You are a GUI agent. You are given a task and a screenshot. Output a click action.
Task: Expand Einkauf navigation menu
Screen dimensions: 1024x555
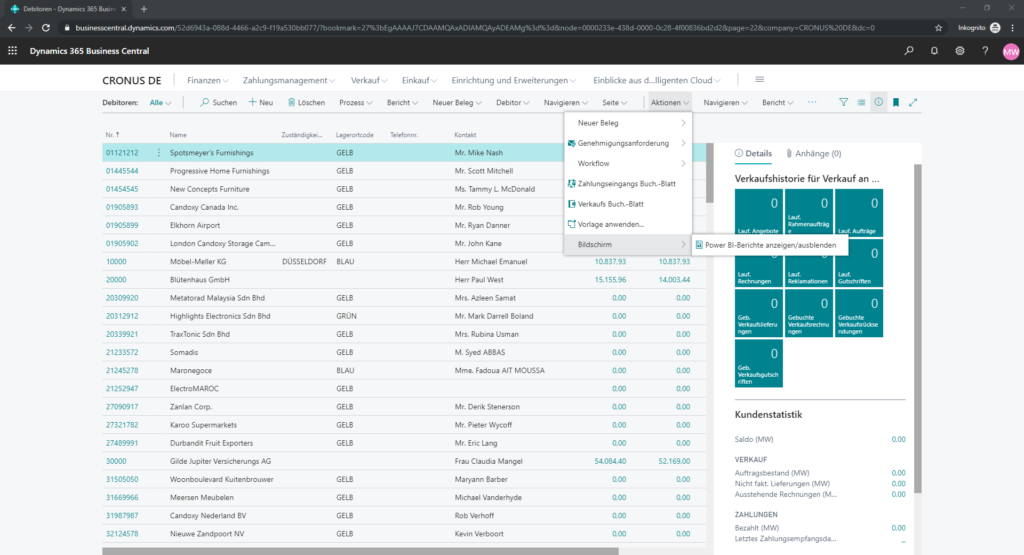419,80
